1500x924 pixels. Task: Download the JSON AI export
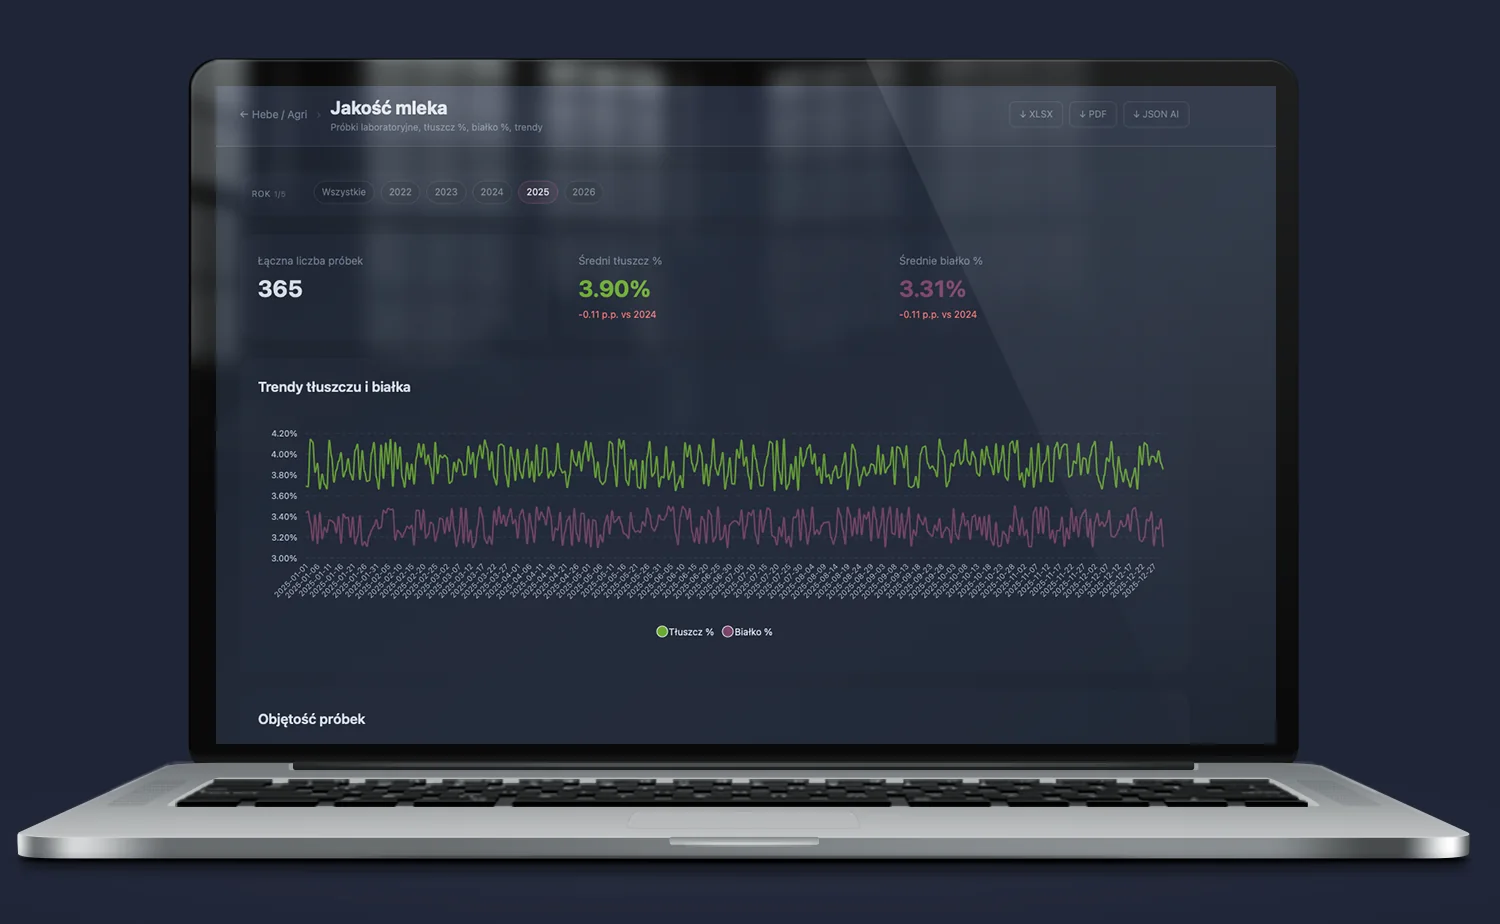[1156, 115]
